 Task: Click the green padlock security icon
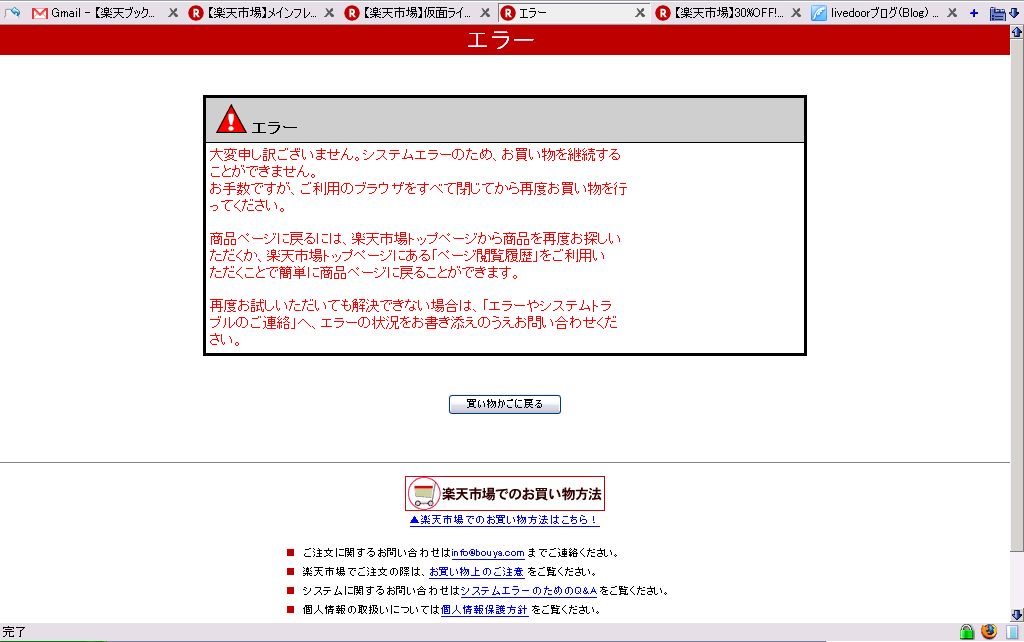(967, 632)
